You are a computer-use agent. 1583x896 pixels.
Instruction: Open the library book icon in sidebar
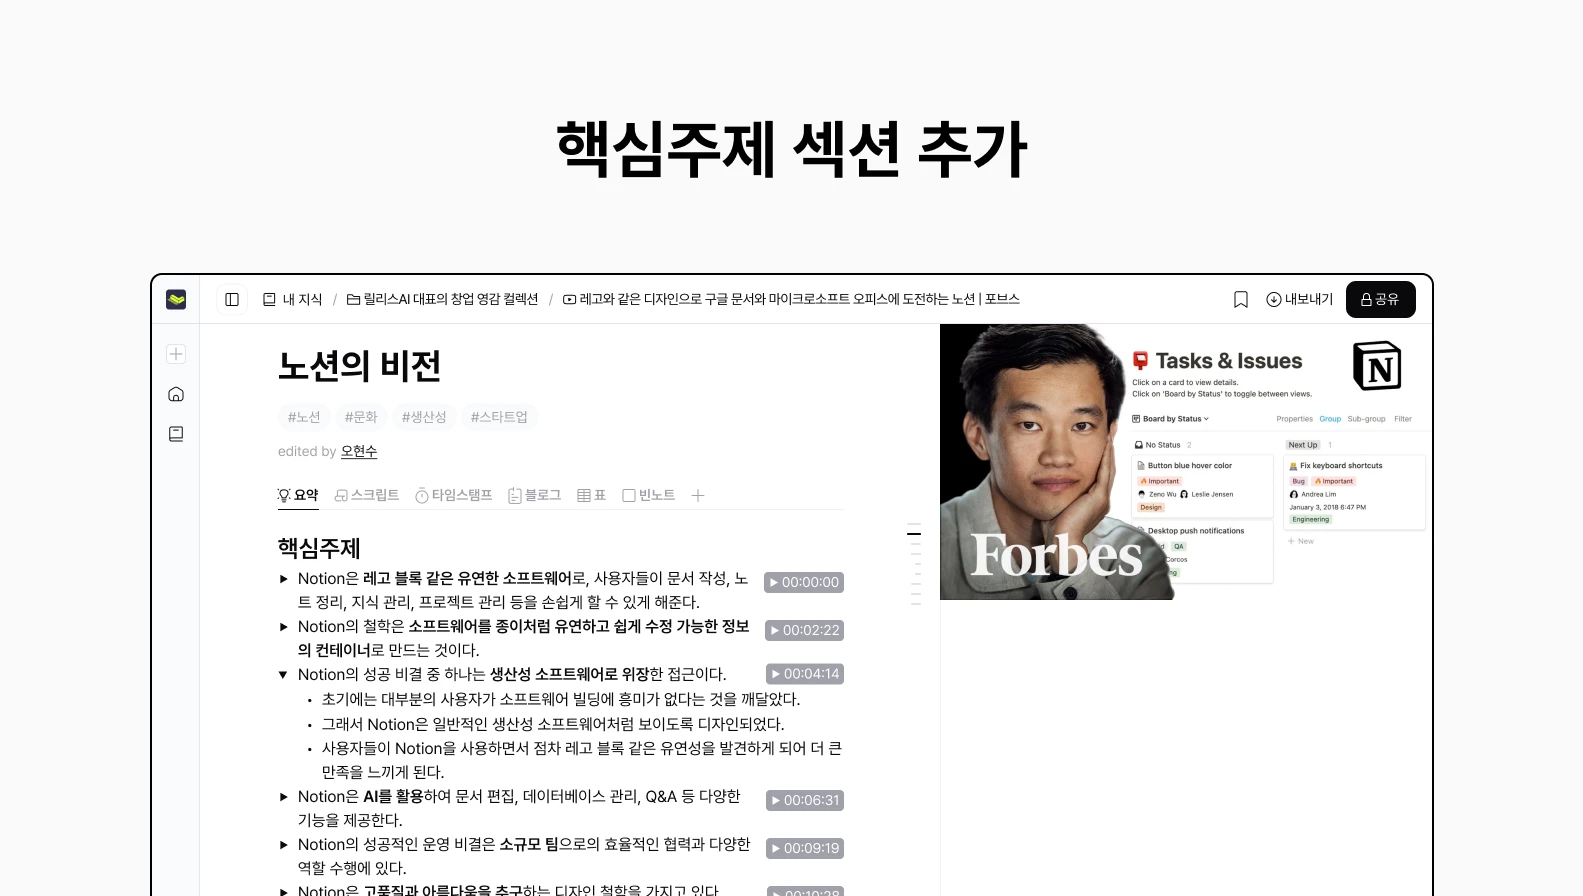[x=176, y=434]
